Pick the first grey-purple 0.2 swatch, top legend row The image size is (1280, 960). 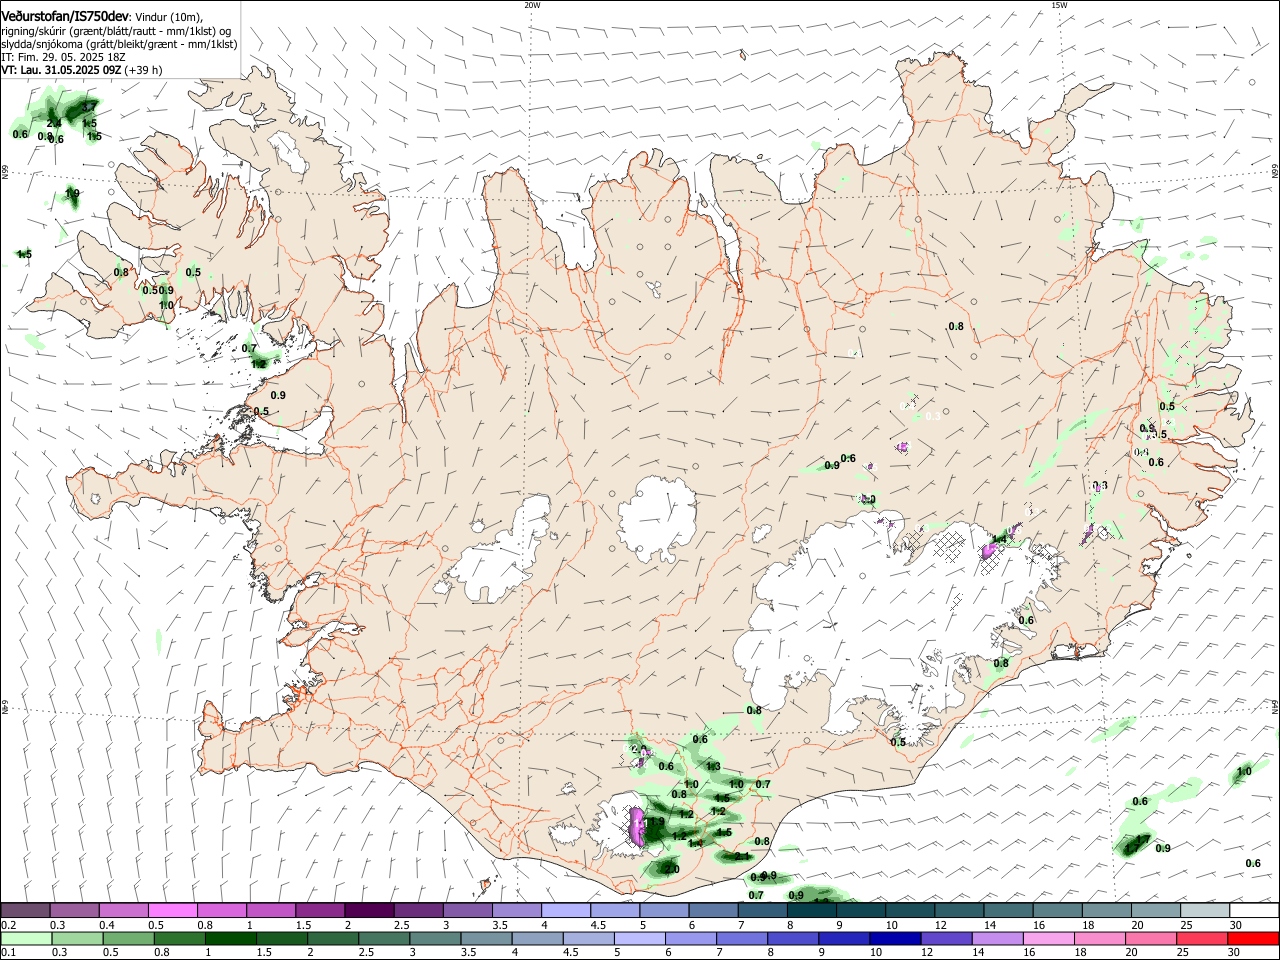26,910
